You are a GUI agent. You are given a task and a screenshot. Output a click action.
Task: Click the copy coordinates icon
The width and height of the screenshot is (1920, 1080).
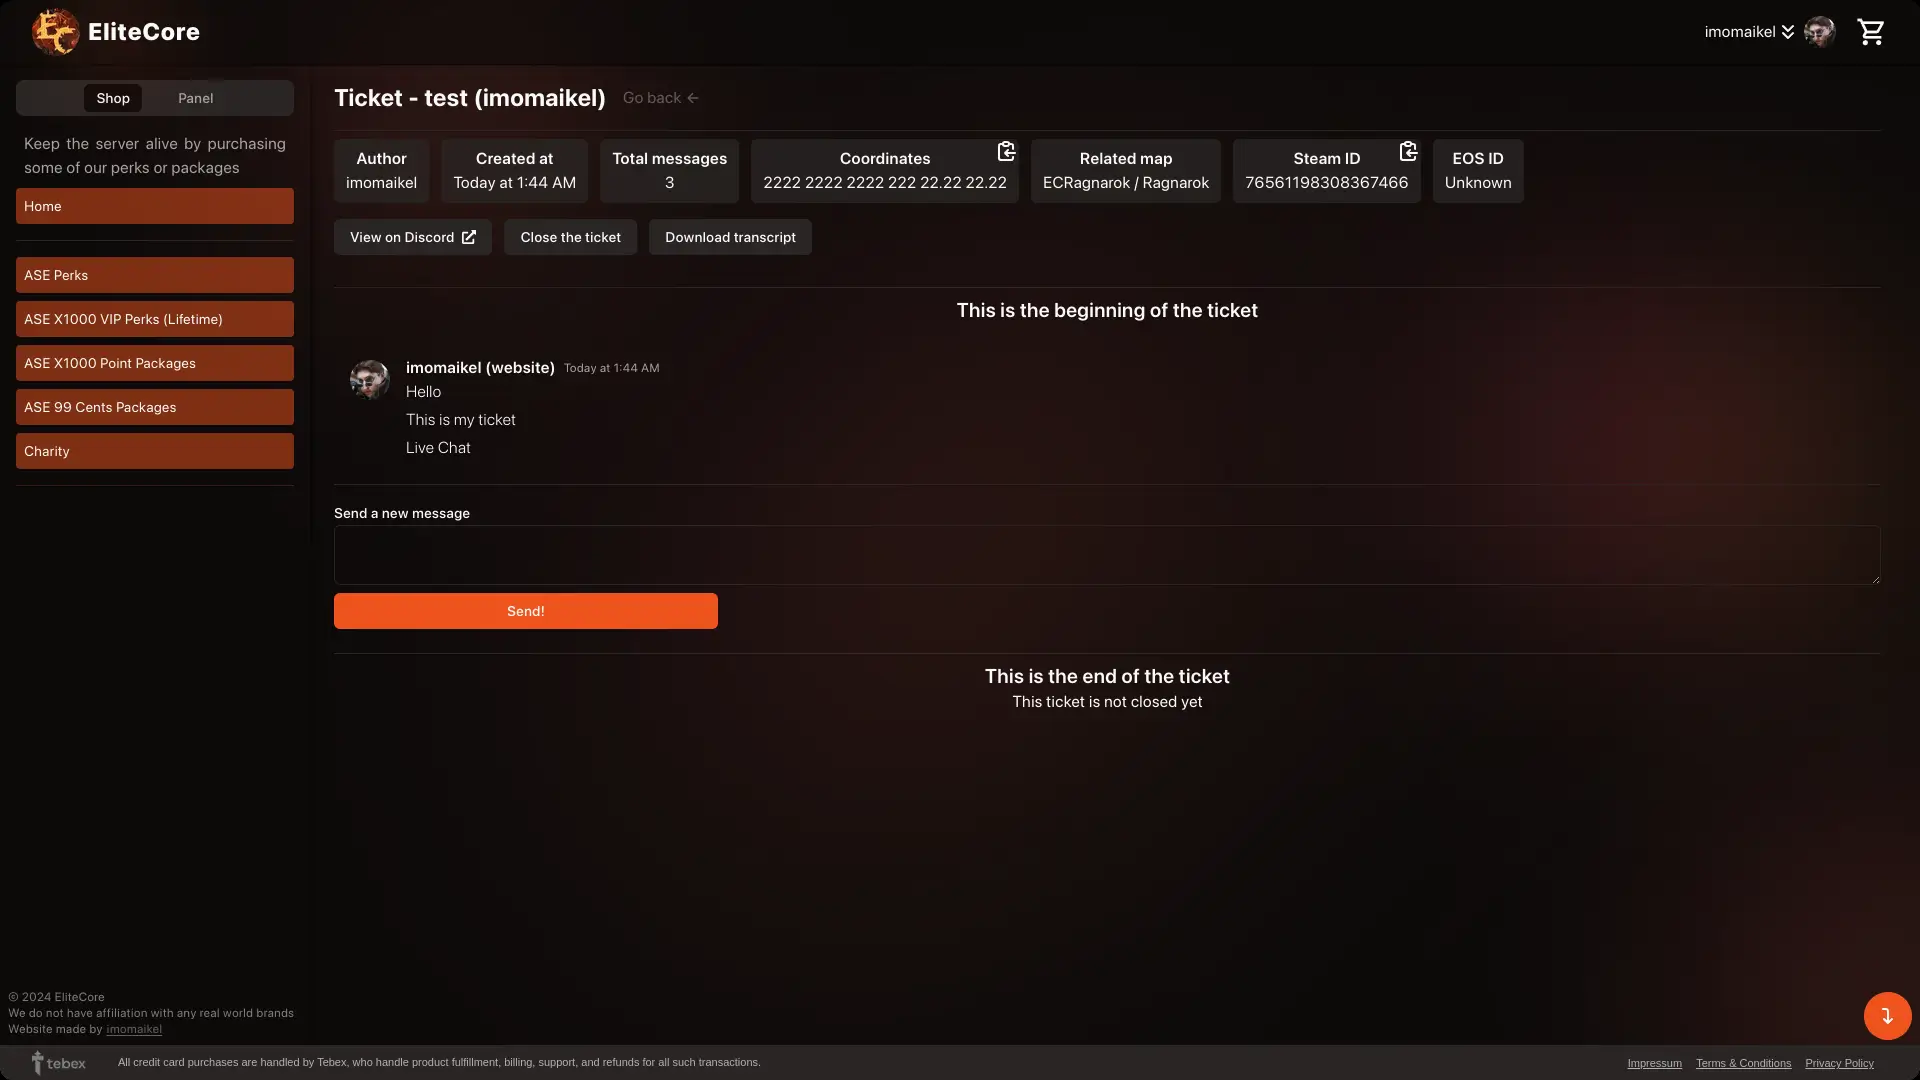(x=1004, y=150)
